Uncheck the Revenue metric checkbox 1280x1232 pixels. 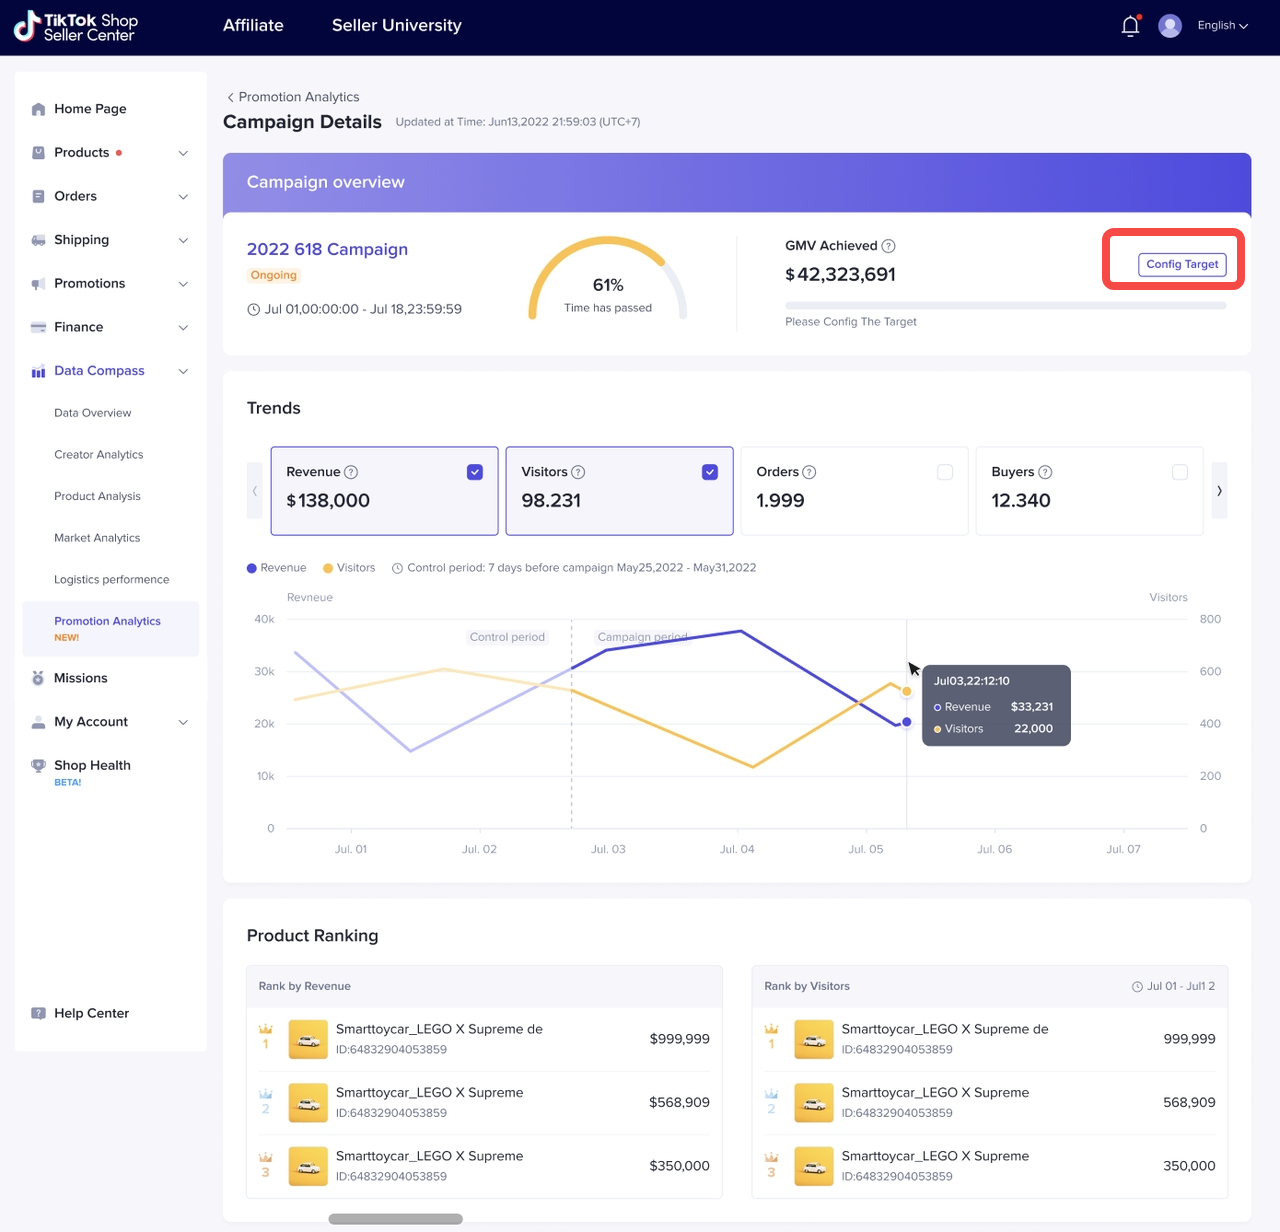(475, 472)
